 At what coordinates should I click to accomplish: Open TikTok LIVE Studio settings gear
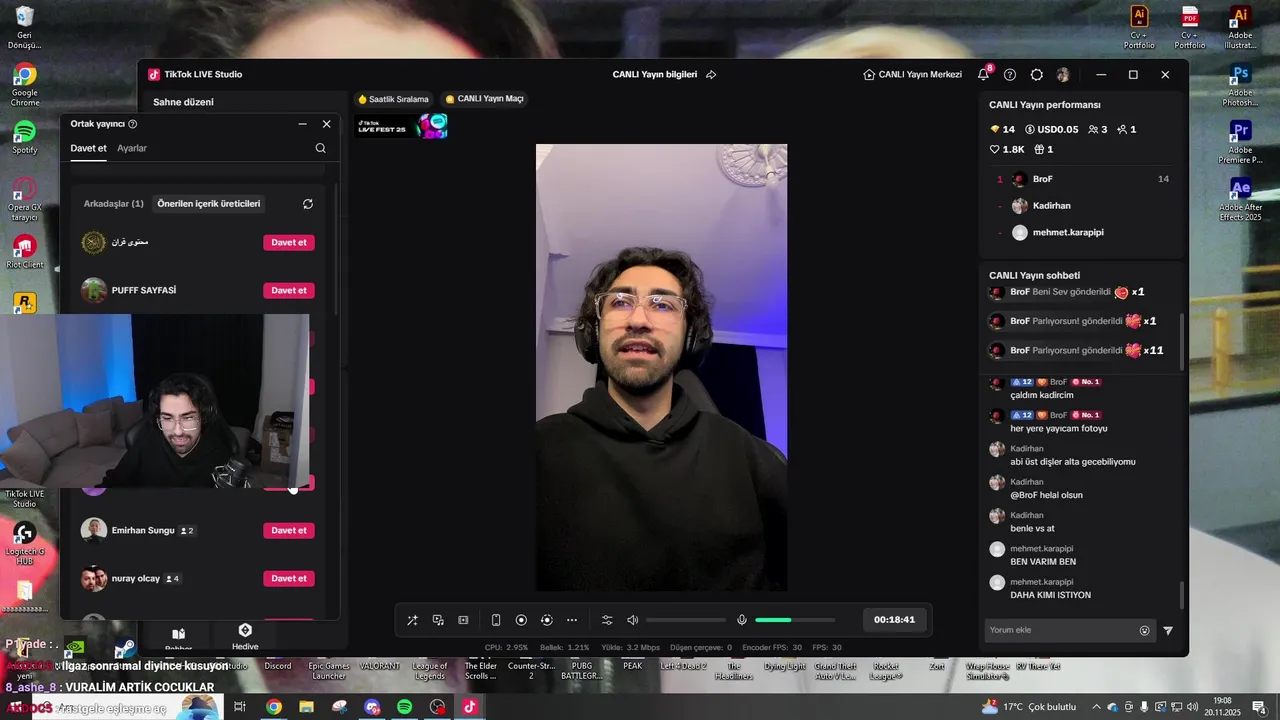click(x=1036, y=75)
